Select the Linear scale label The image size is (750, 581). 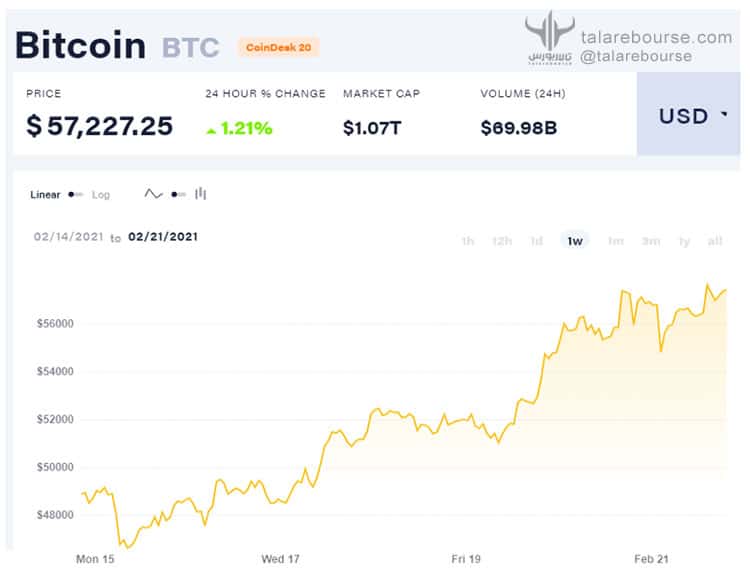click(x=45, y=195)
